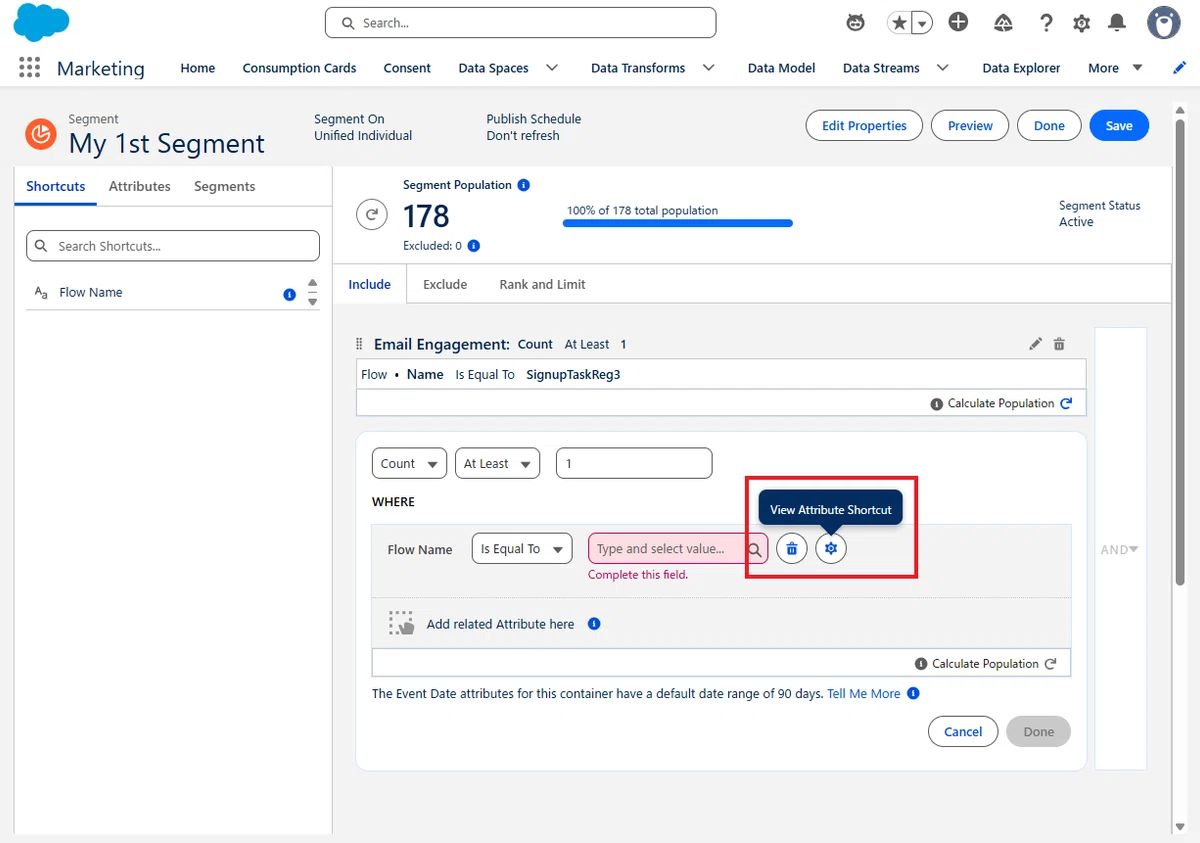
Task: Click the Favorites star icon
Action: coord(899,22)
